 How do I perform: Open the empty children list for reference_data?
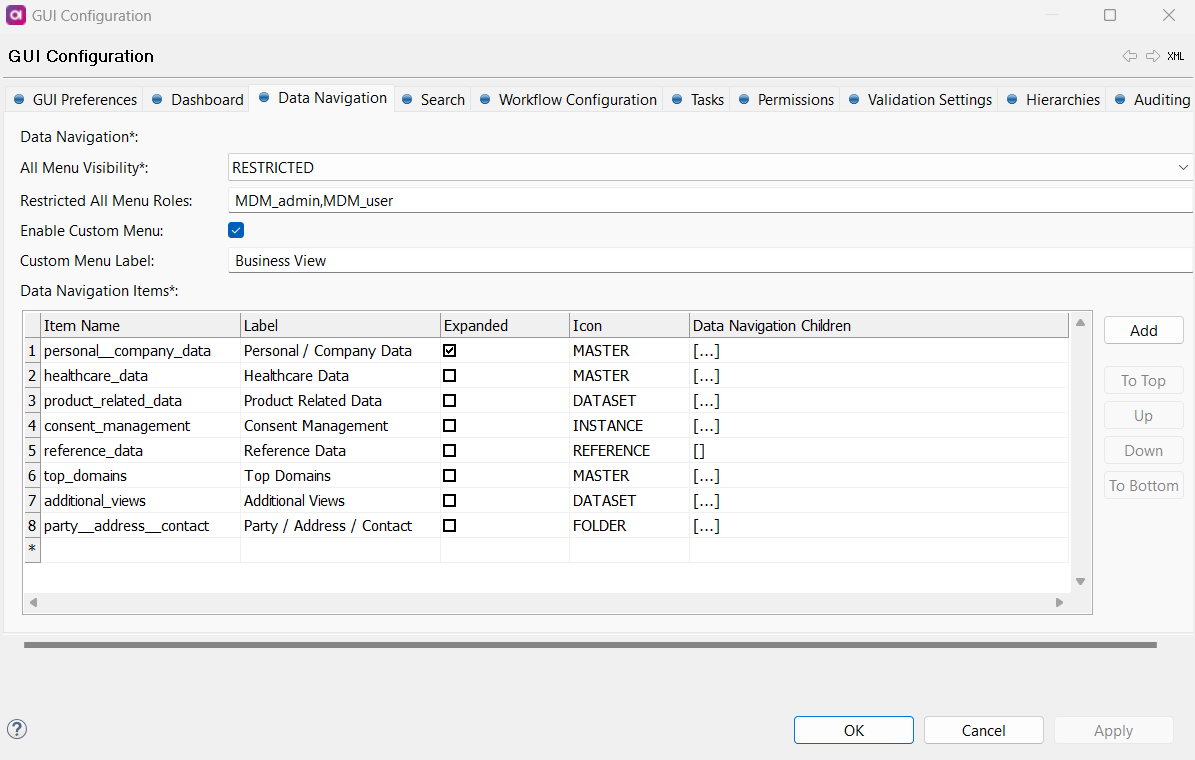[x=700, y=450]
